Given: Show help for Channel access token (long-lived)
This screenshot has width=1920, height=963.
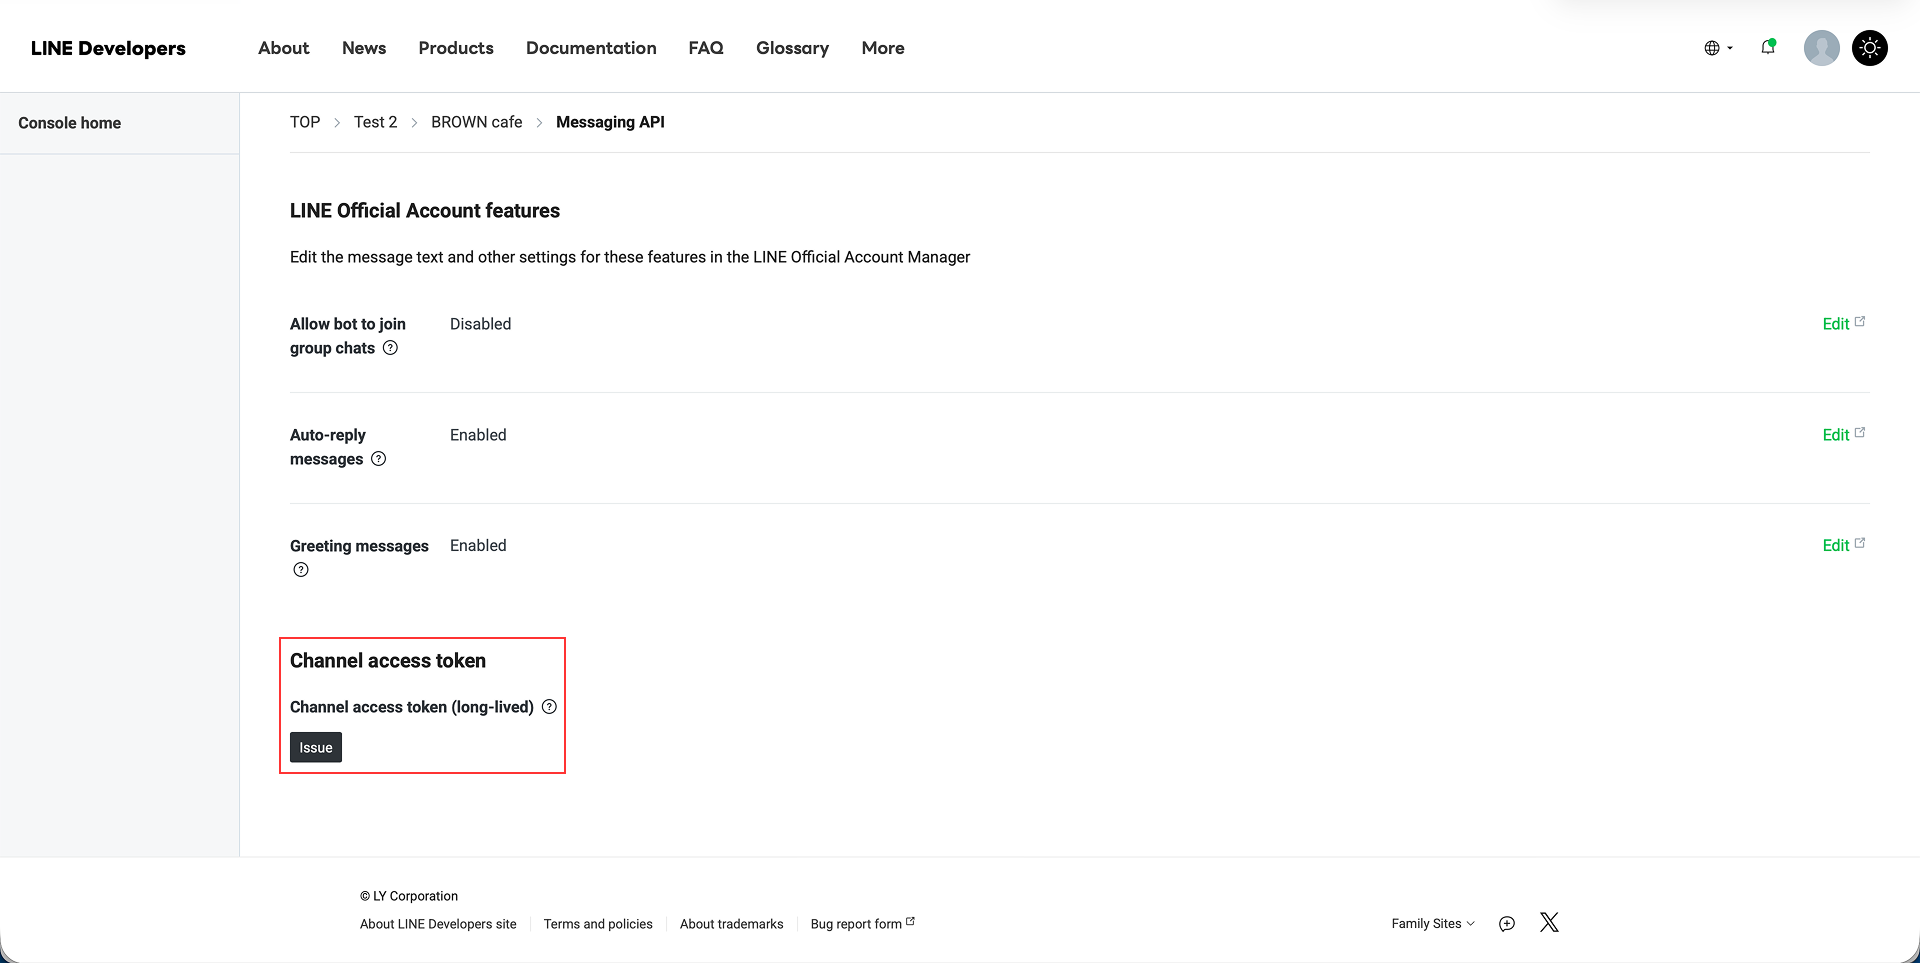Looking at the screenshot, I should [549, 706].
